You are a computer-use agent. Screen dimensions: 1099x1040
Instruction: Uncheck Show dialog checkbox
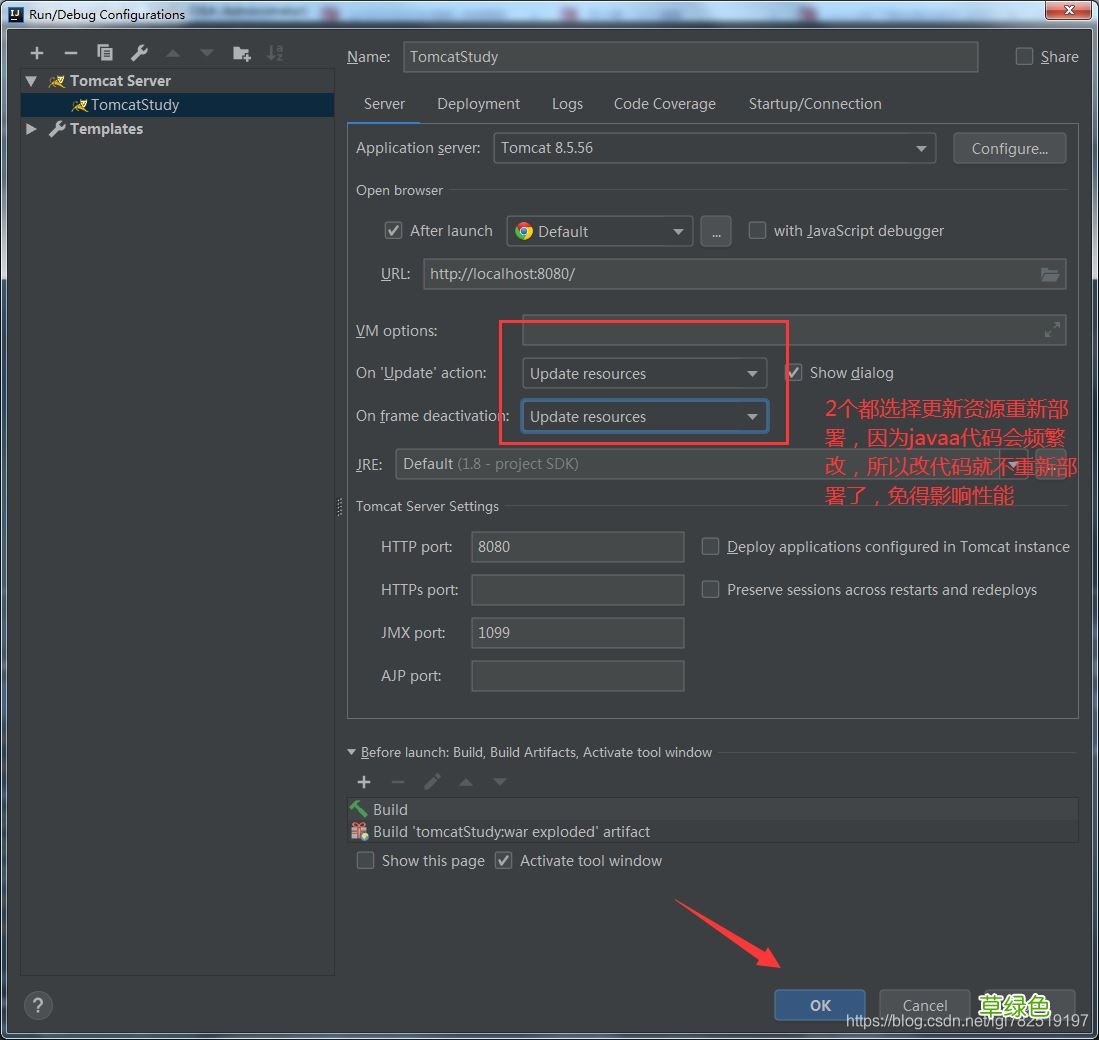click(794, 373)
